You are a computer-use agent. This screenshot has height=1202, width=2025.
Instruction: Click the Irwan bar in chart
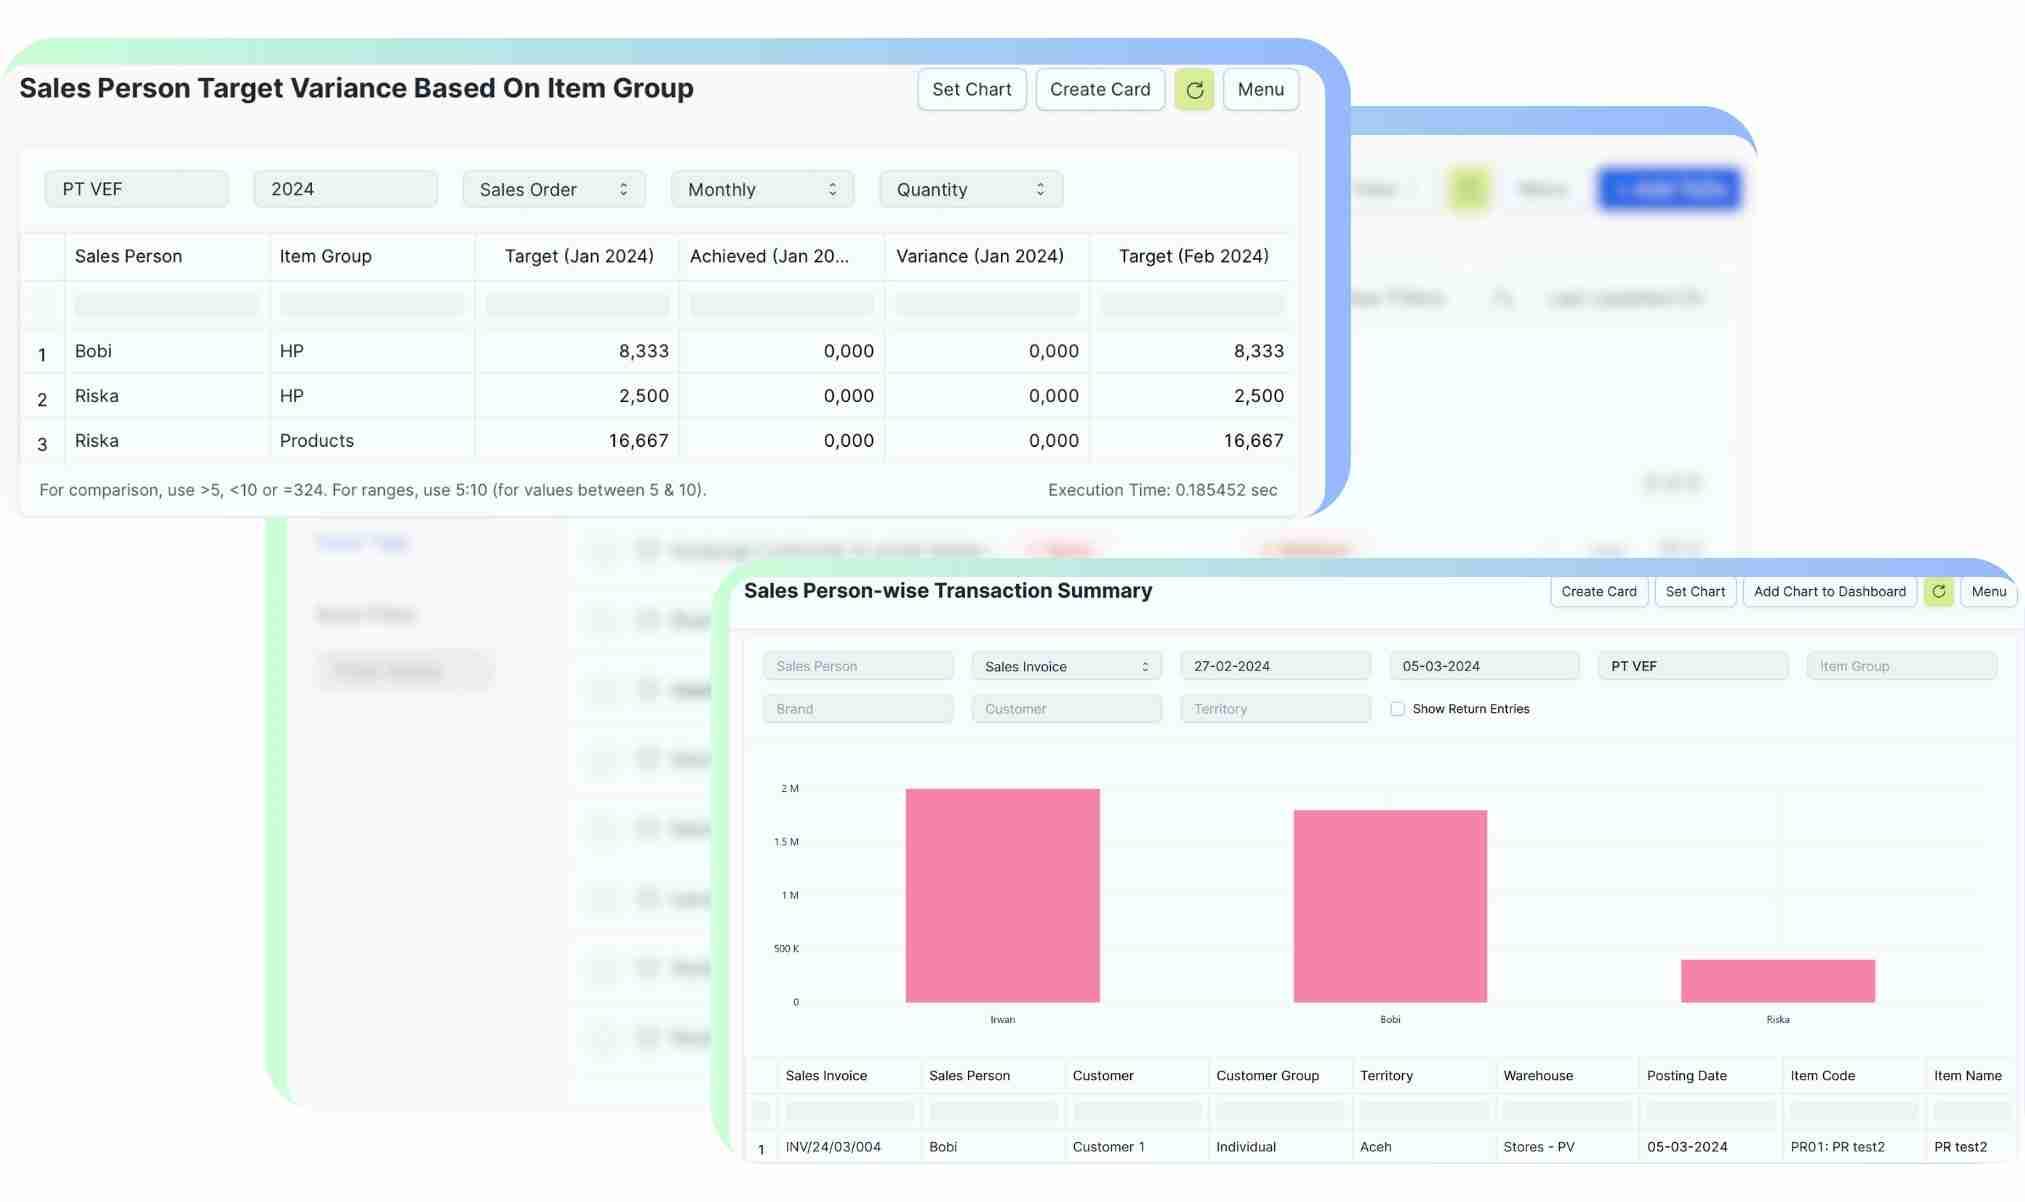[1002, 895]
